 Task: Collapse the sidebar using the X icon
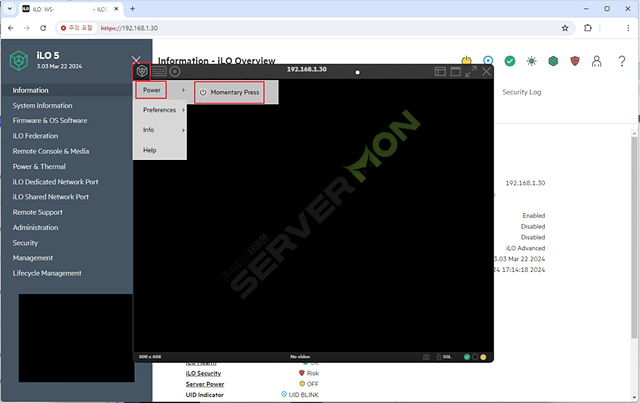coord(136,60)
